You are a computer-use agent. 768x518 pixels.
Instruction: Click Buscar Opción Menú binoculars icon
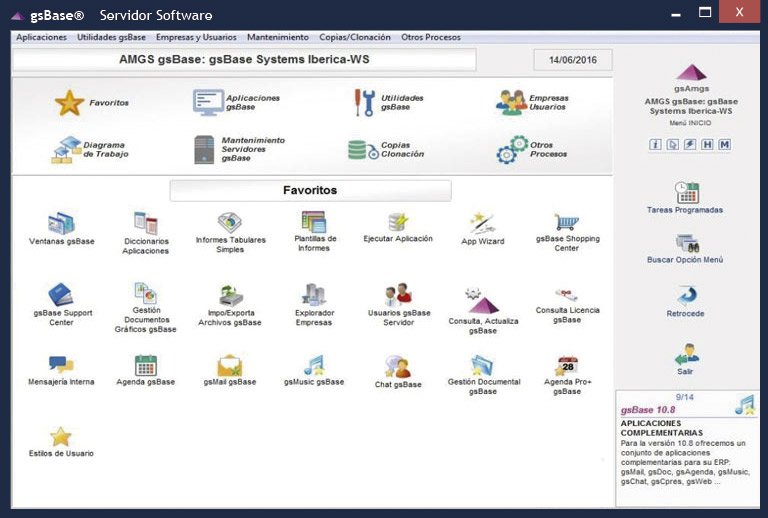(x=687, y=243)
